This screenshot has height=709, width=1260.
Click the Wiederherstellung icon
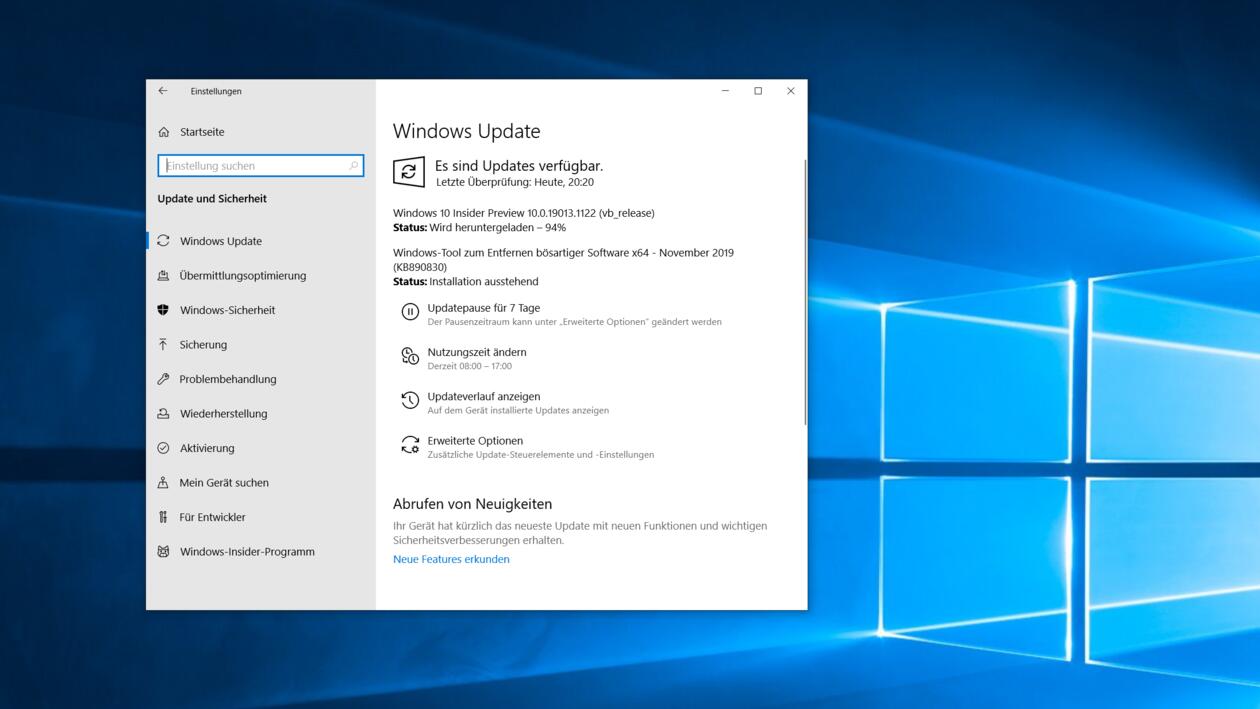click(164, 414)
